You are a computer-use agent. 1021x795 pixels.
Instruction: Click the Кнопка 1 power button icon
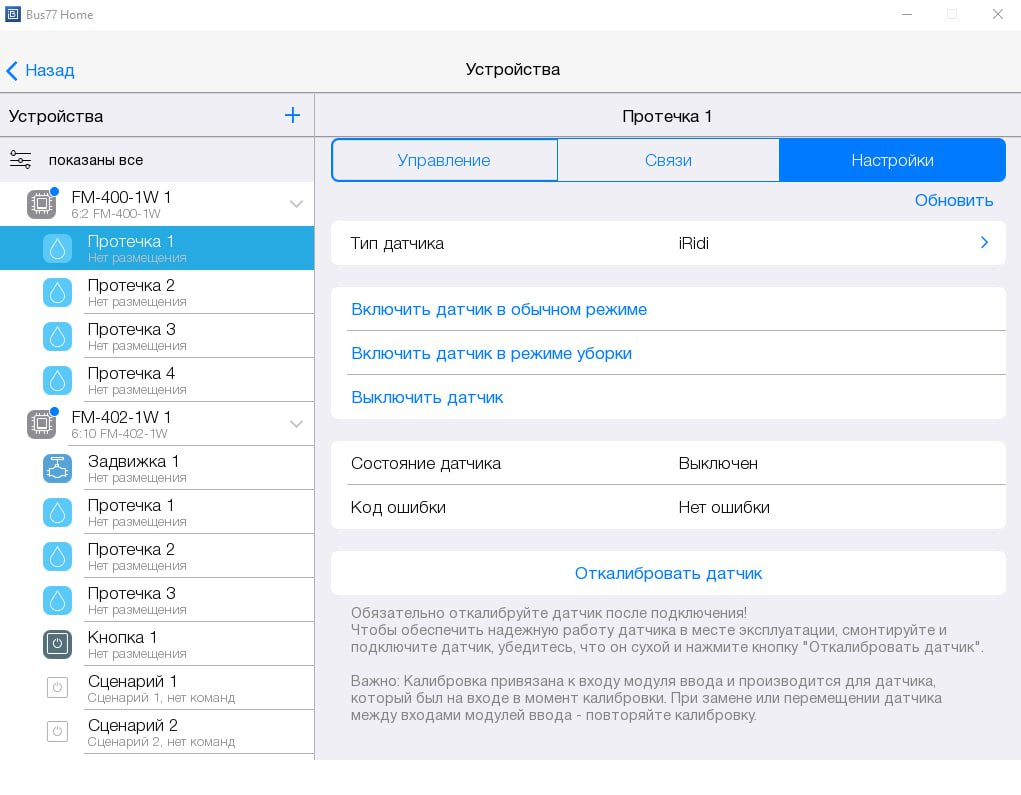tap(57, 644)
